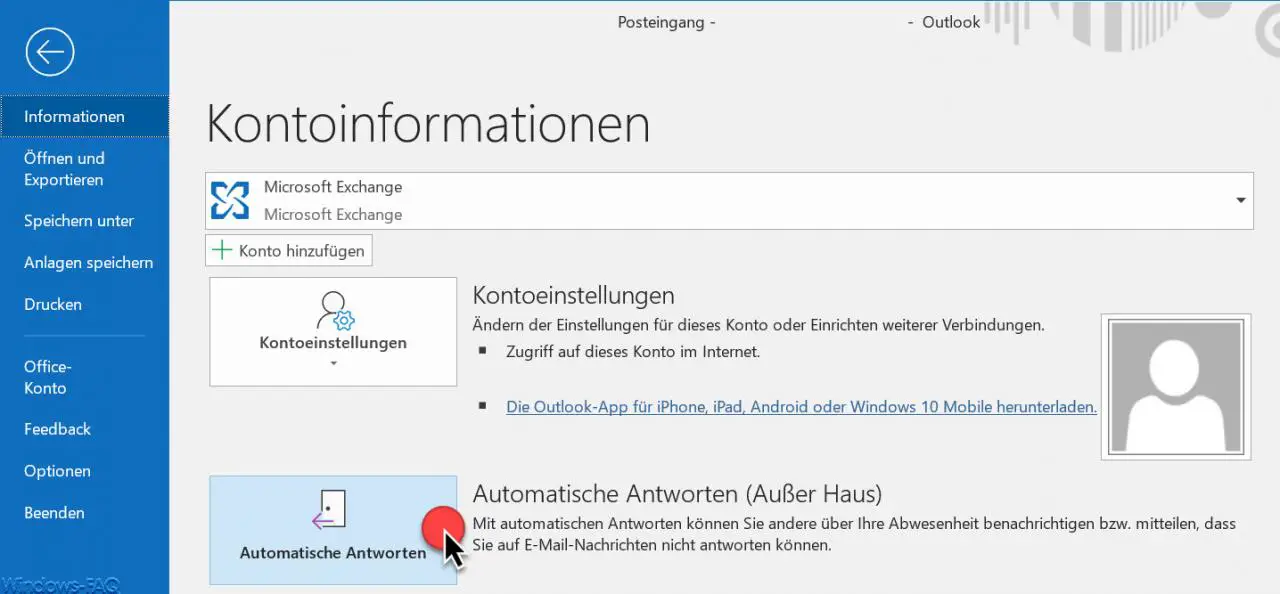
Task: Click the Kontoeinstellungen section heading
Action: pos(573,296)
